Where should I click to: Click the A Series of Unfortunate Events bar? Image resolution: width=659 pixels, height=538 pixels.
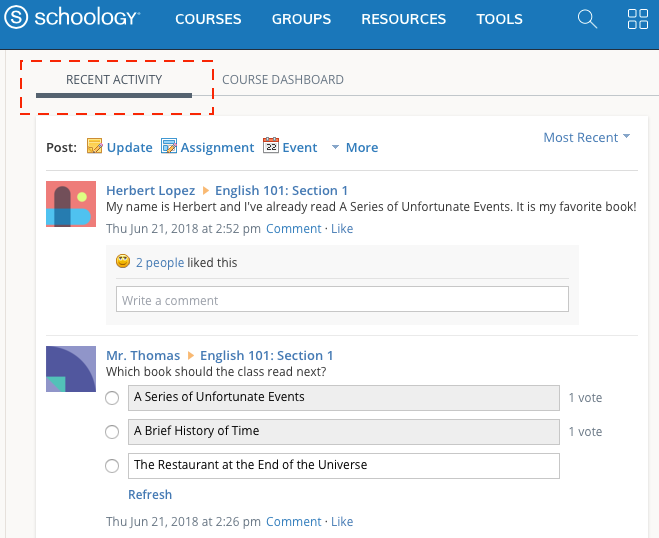click(x=344, y=398)
